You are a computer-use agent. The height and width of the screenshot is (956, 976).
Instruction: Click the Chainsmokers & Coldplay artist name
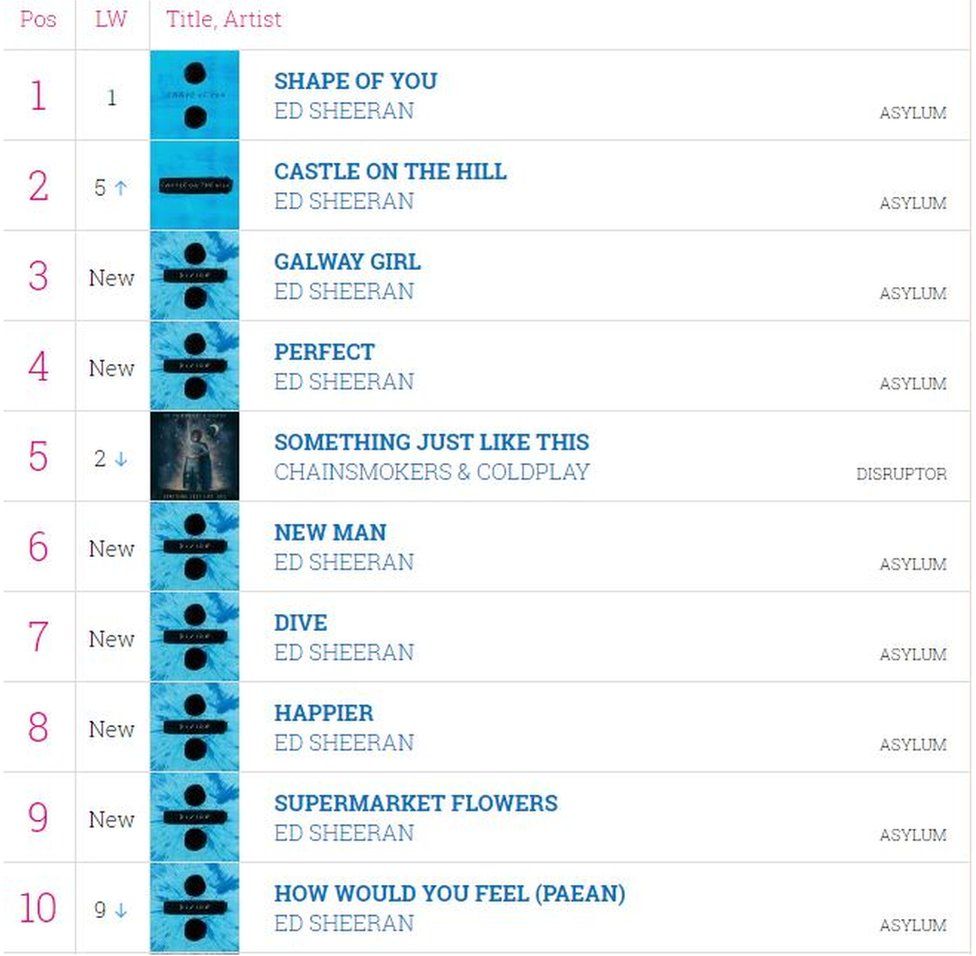(431, 472)
